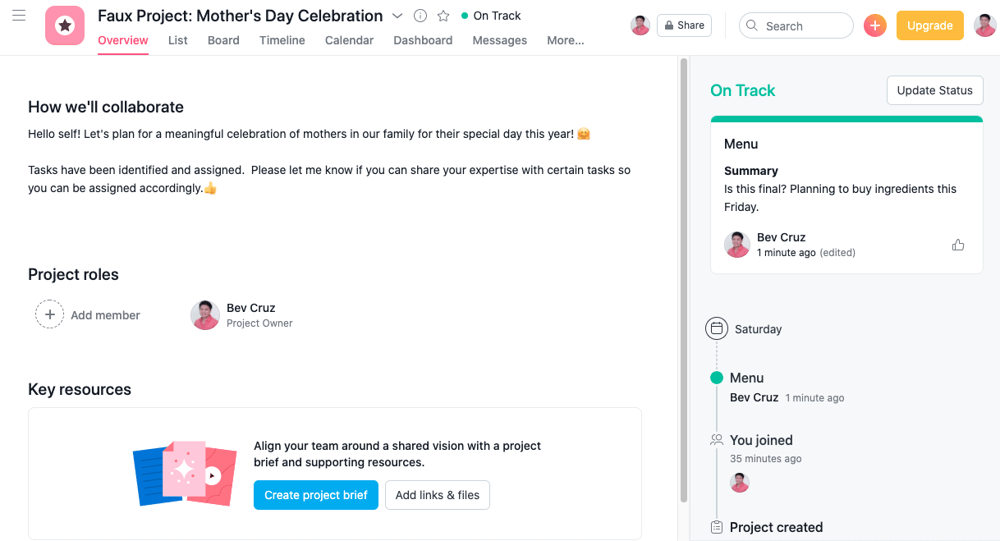Open the Board tab
Image resolution: width=1000 pixels, height=541 pixels.
223,40
